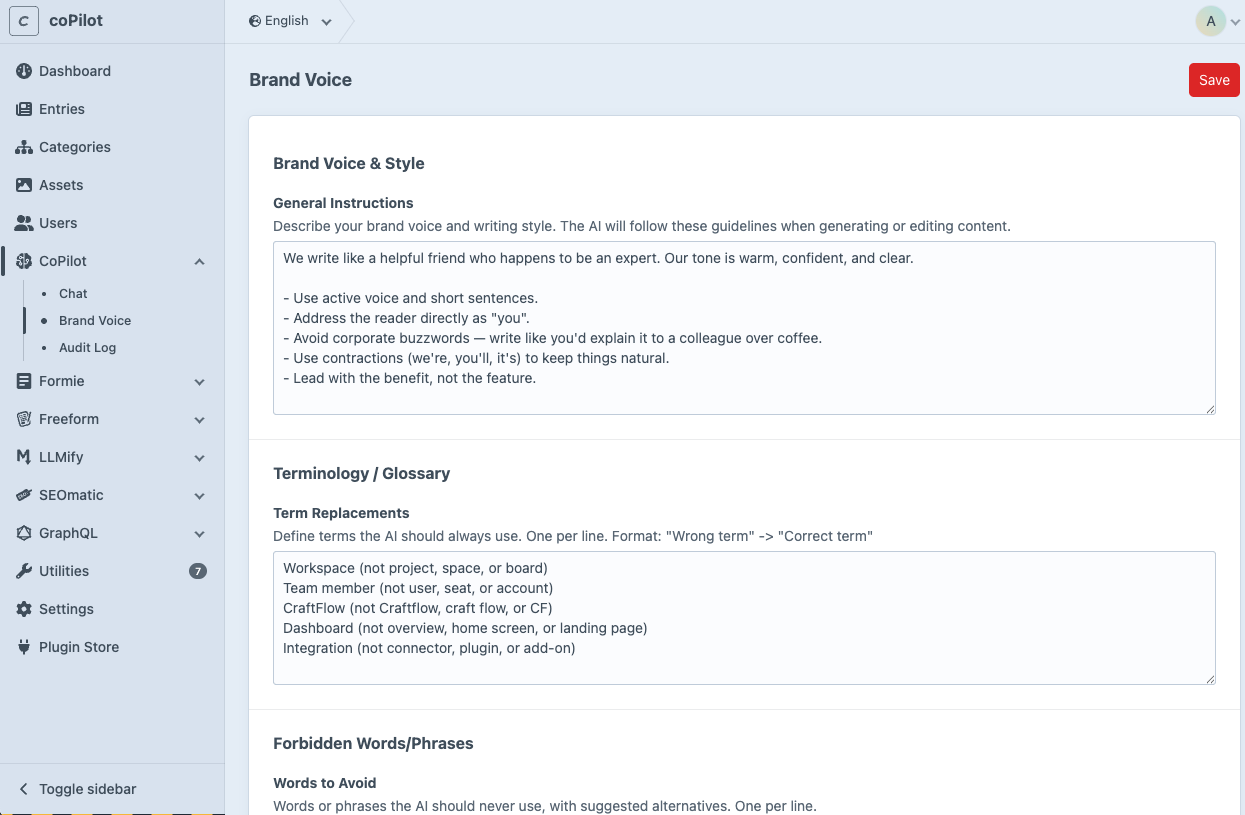The width and height of the screenshot is (1245, 815).
Task: Open the Audit Log page
Action: [x=87, y=347]
